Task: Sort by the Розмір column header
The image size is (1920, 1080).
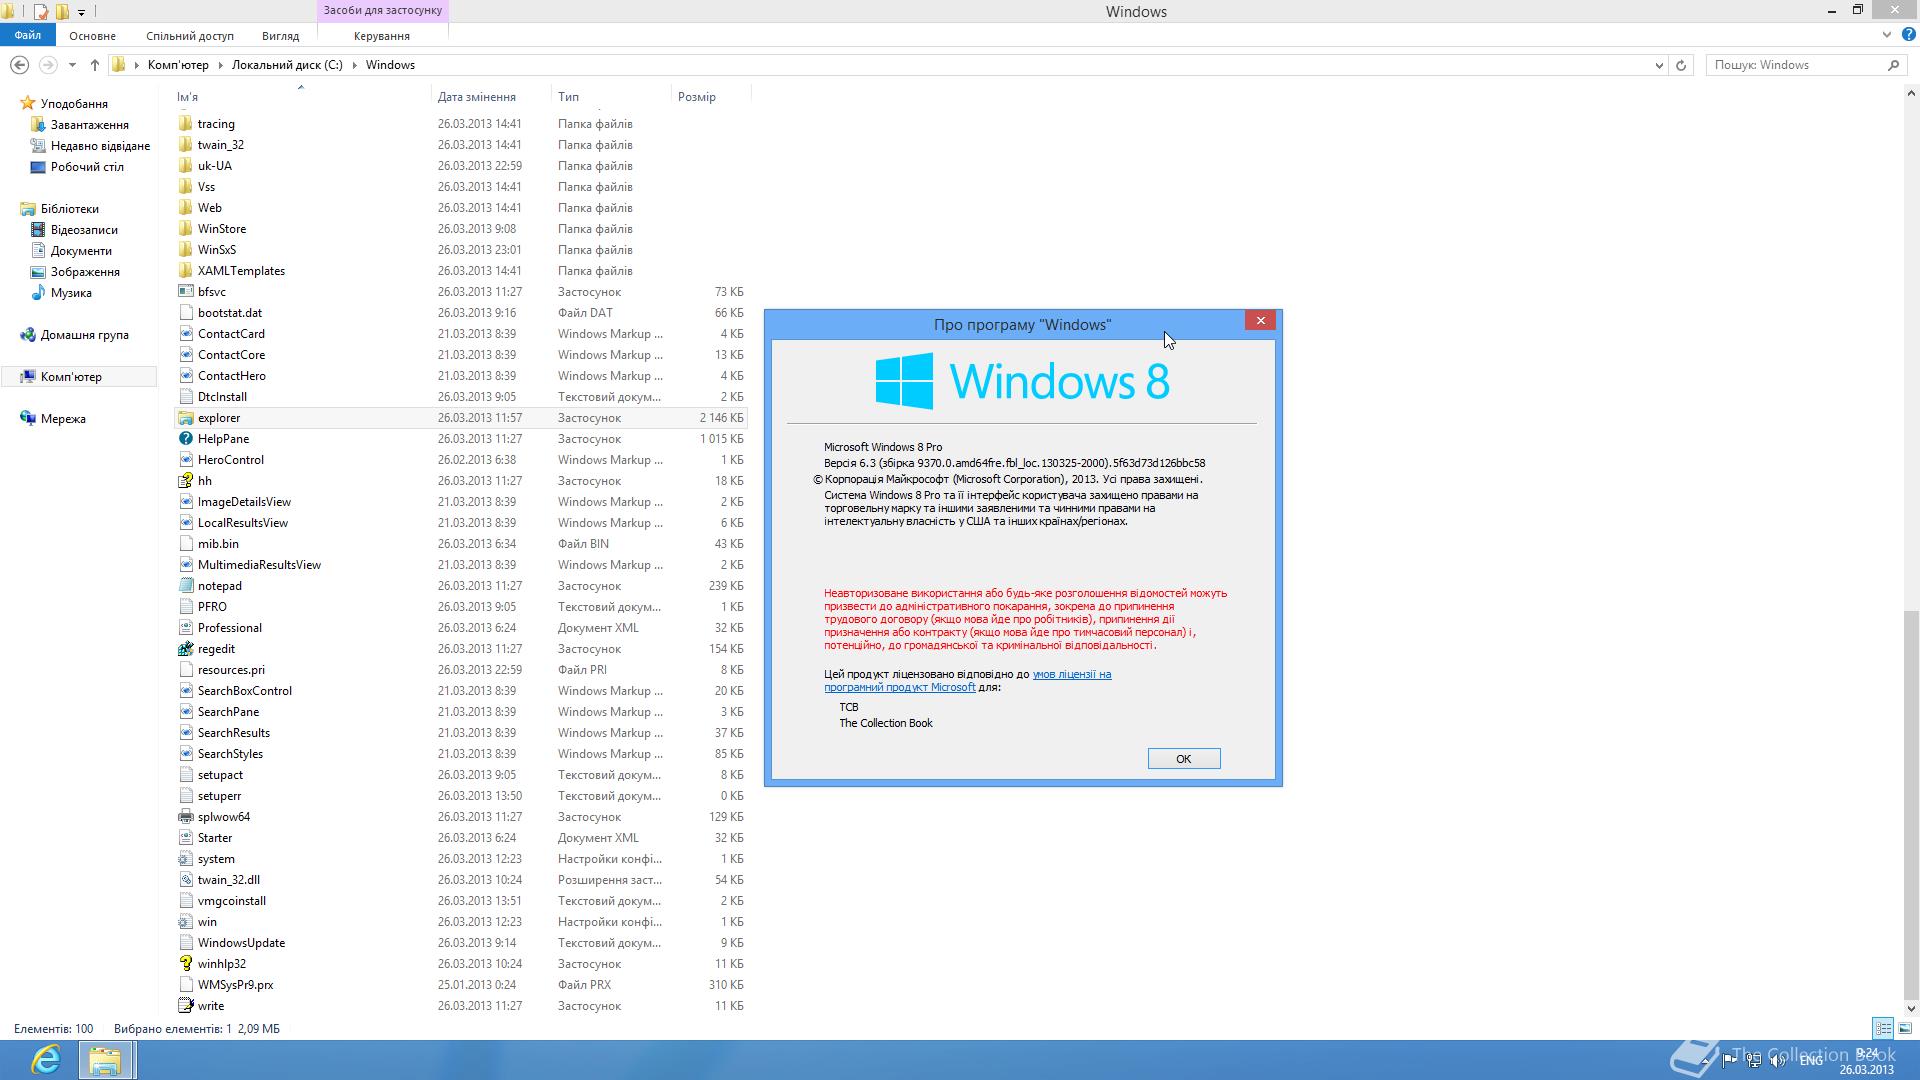Action: click(x=710, y=97)
